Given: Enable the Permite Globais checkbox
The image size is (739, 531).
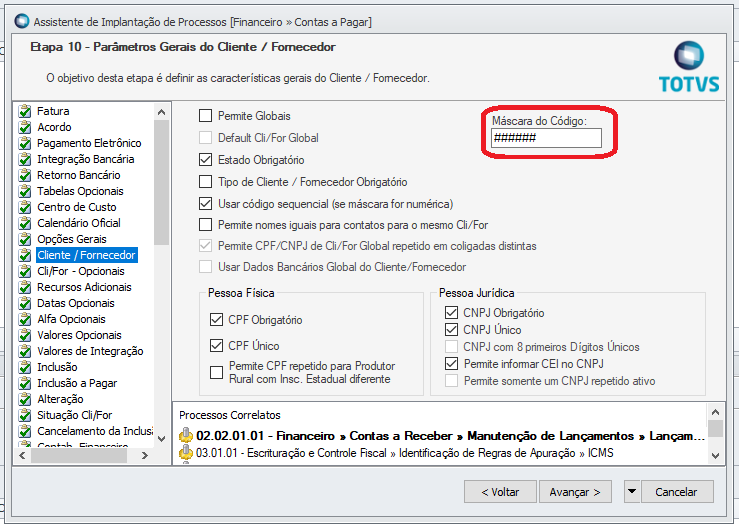Looking at the screenshot, I should pyautogui.click(x=205, y=116).
